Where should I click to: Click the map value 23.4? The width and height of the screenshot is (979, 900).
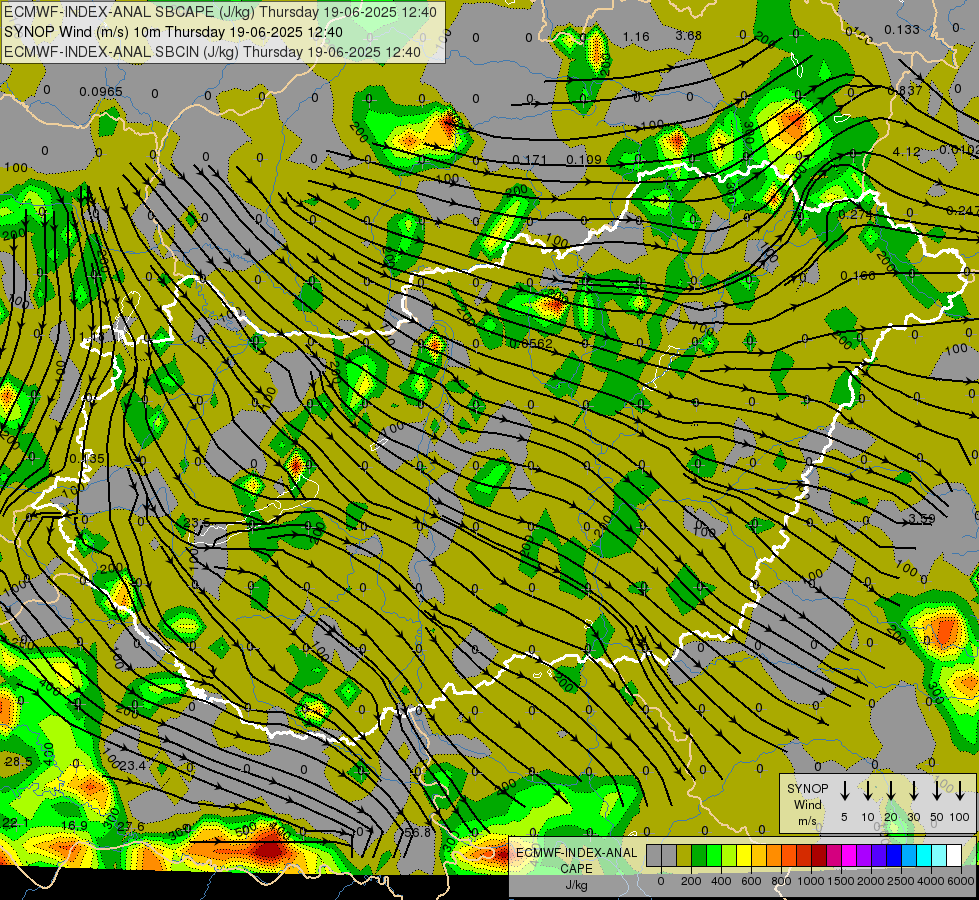click(x=132, y=766)
